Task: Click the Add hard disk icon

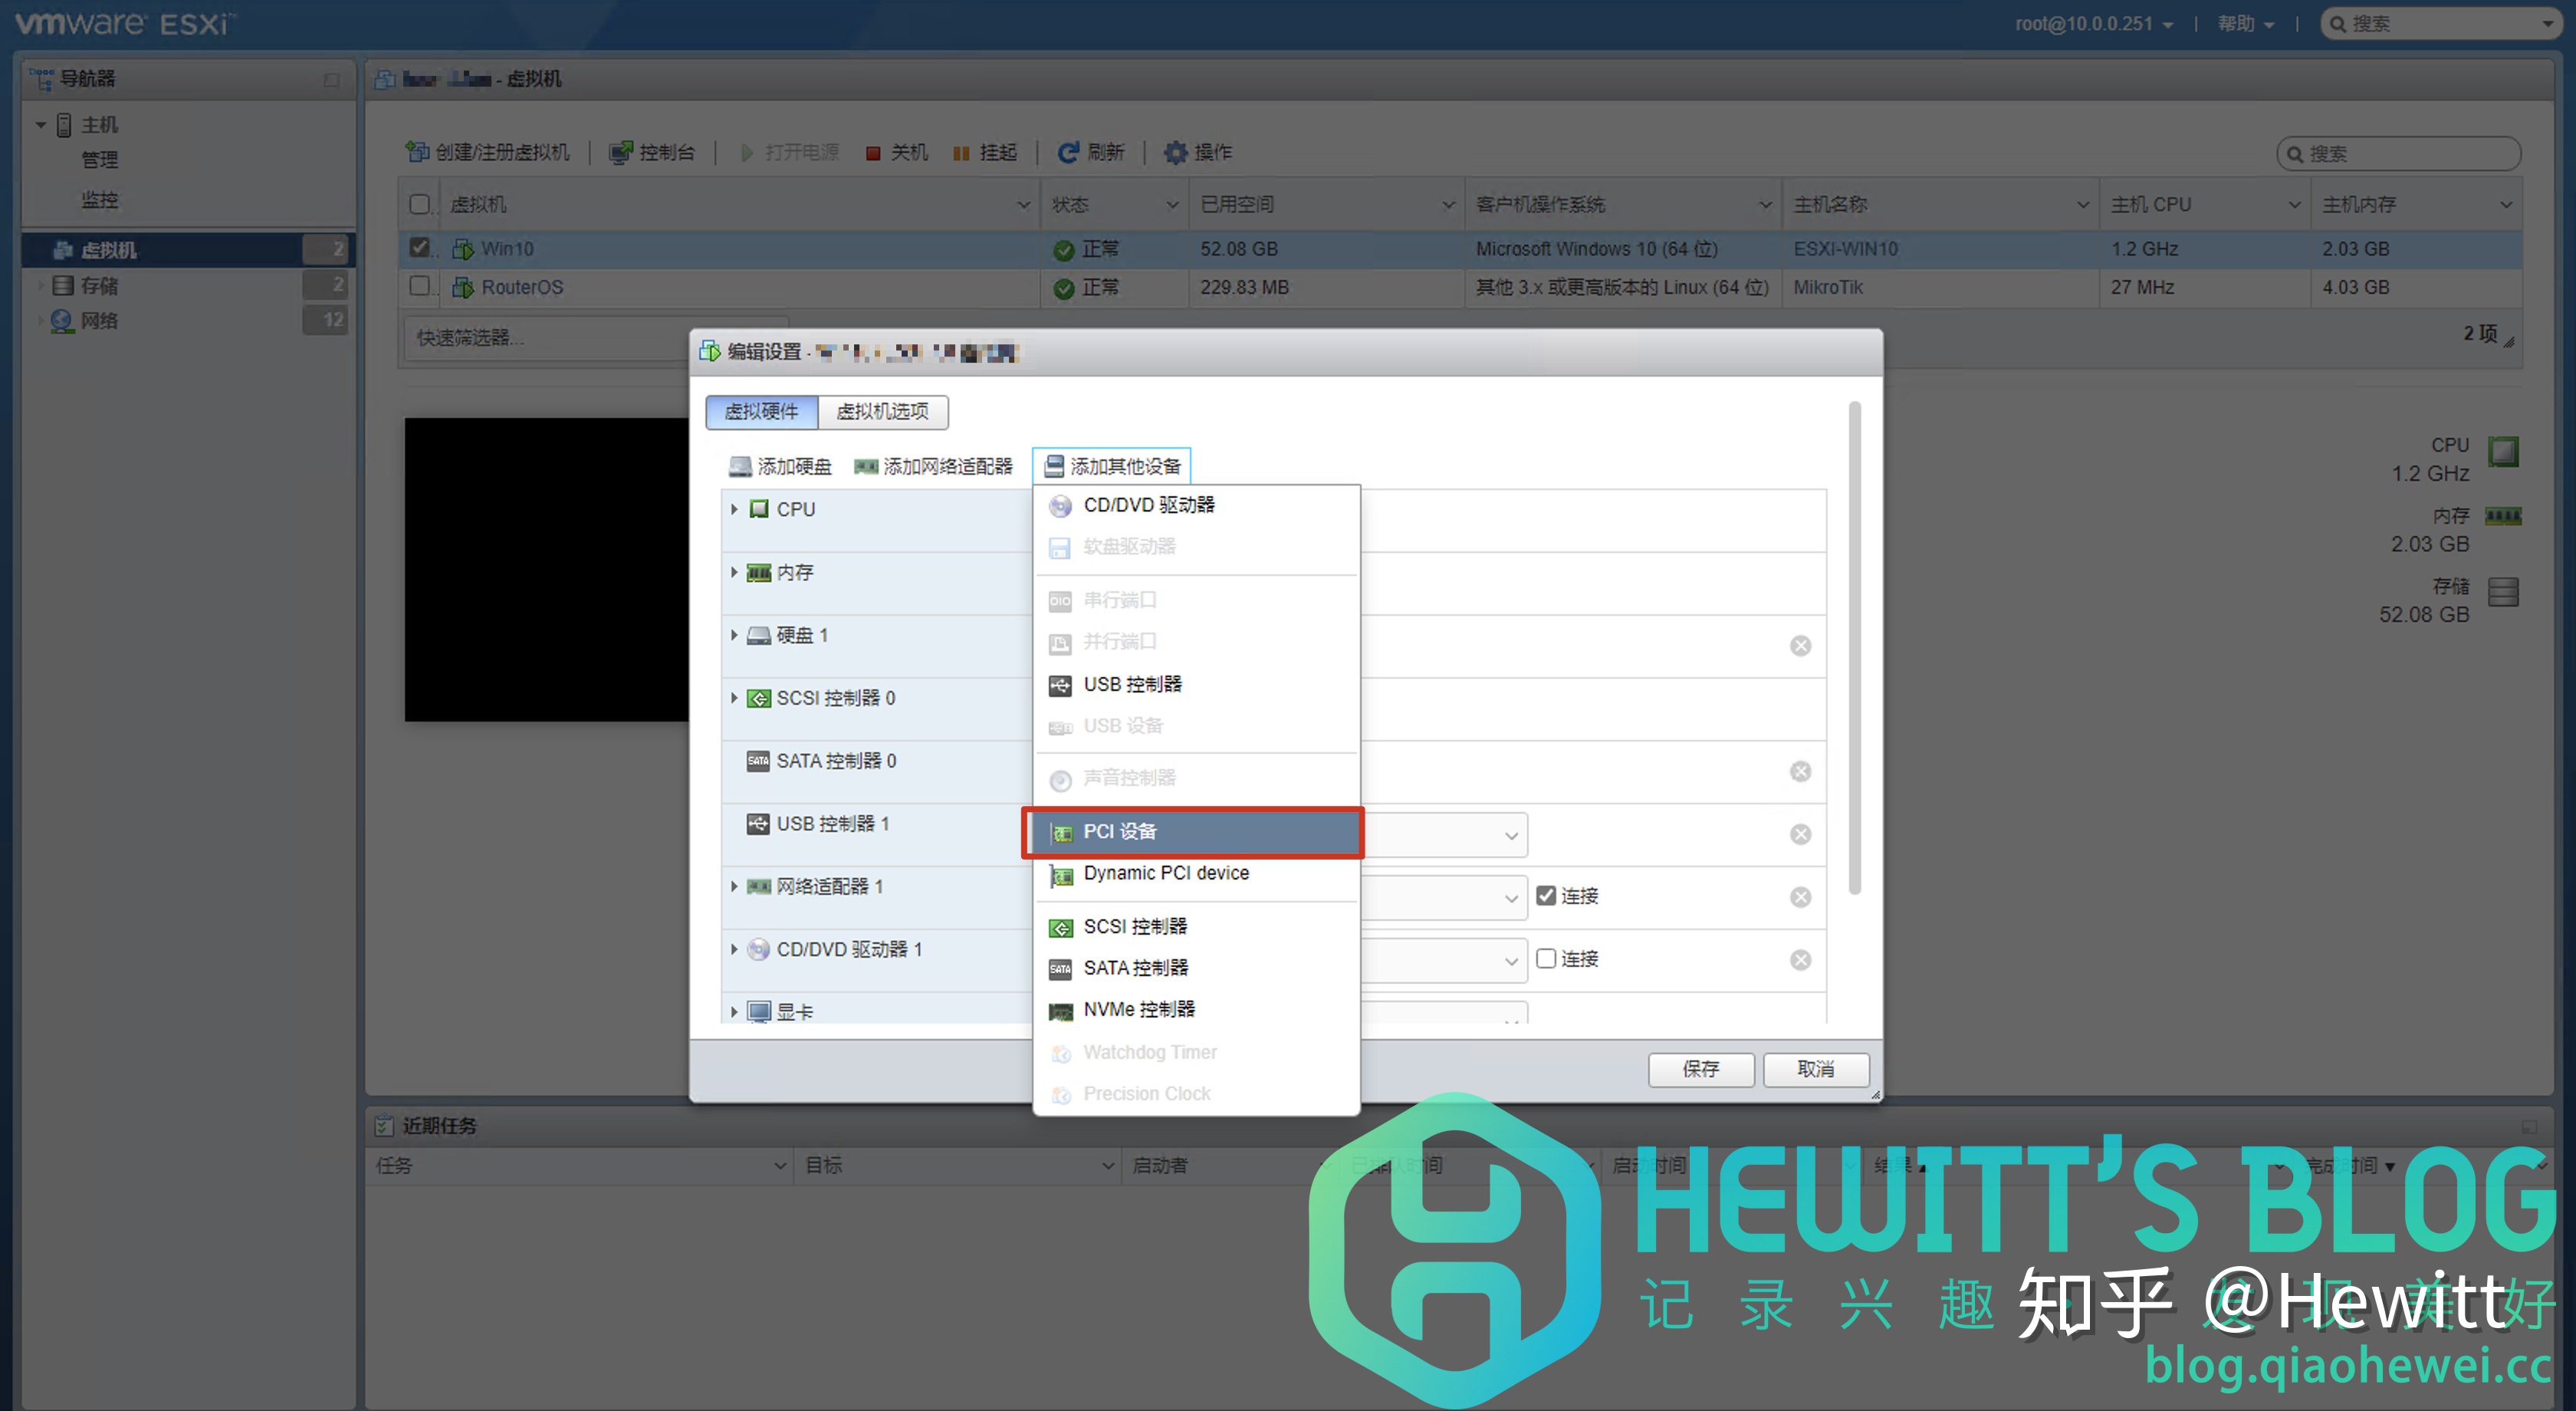Action: point(740,466)
